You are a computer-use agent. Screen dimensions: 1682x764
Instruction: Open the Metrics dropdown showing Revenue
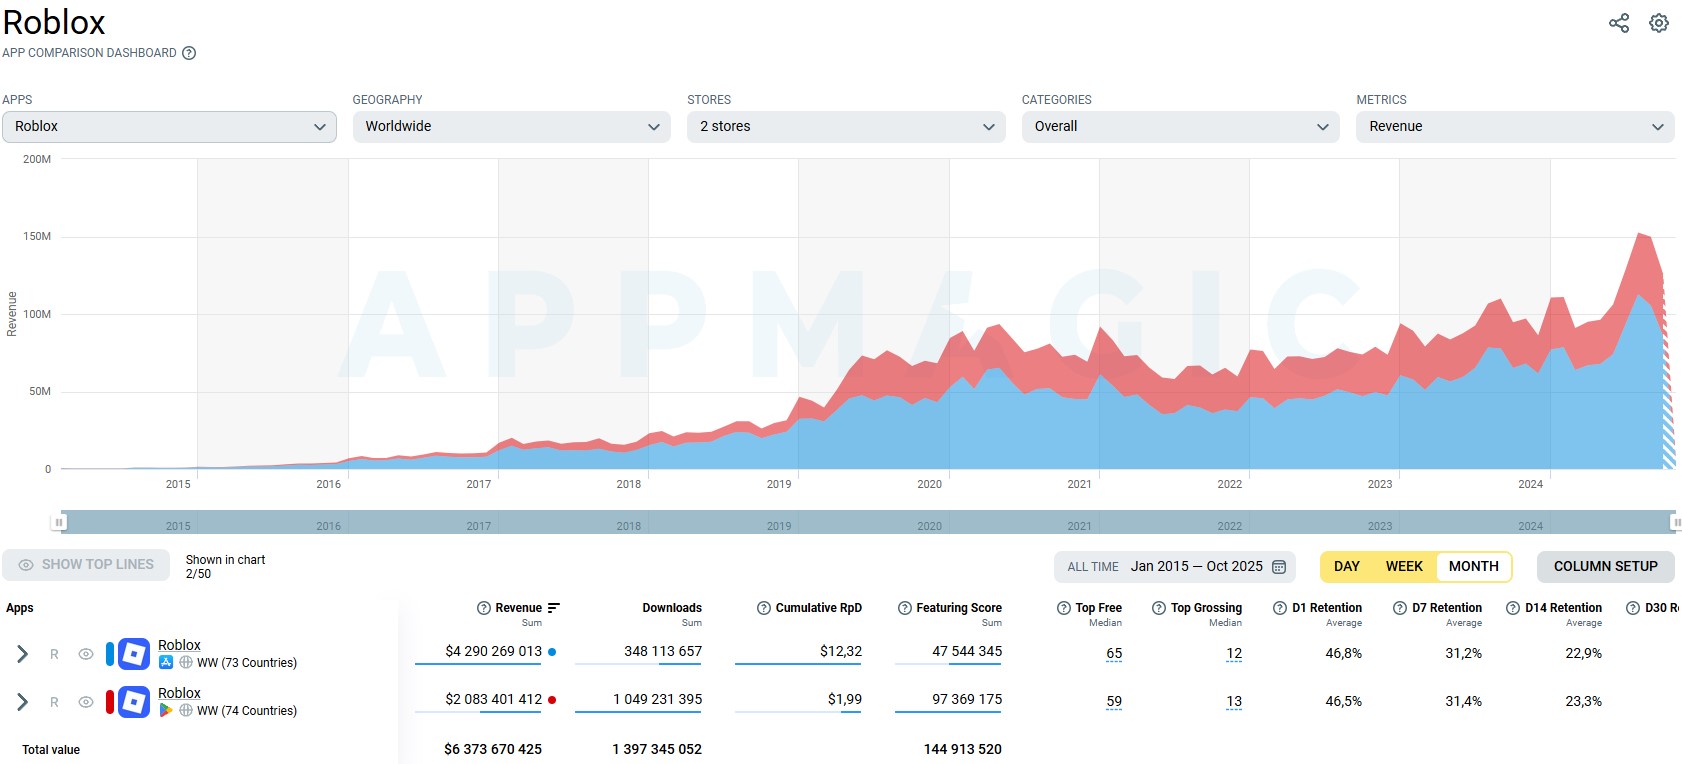[x=1514, y=127]
